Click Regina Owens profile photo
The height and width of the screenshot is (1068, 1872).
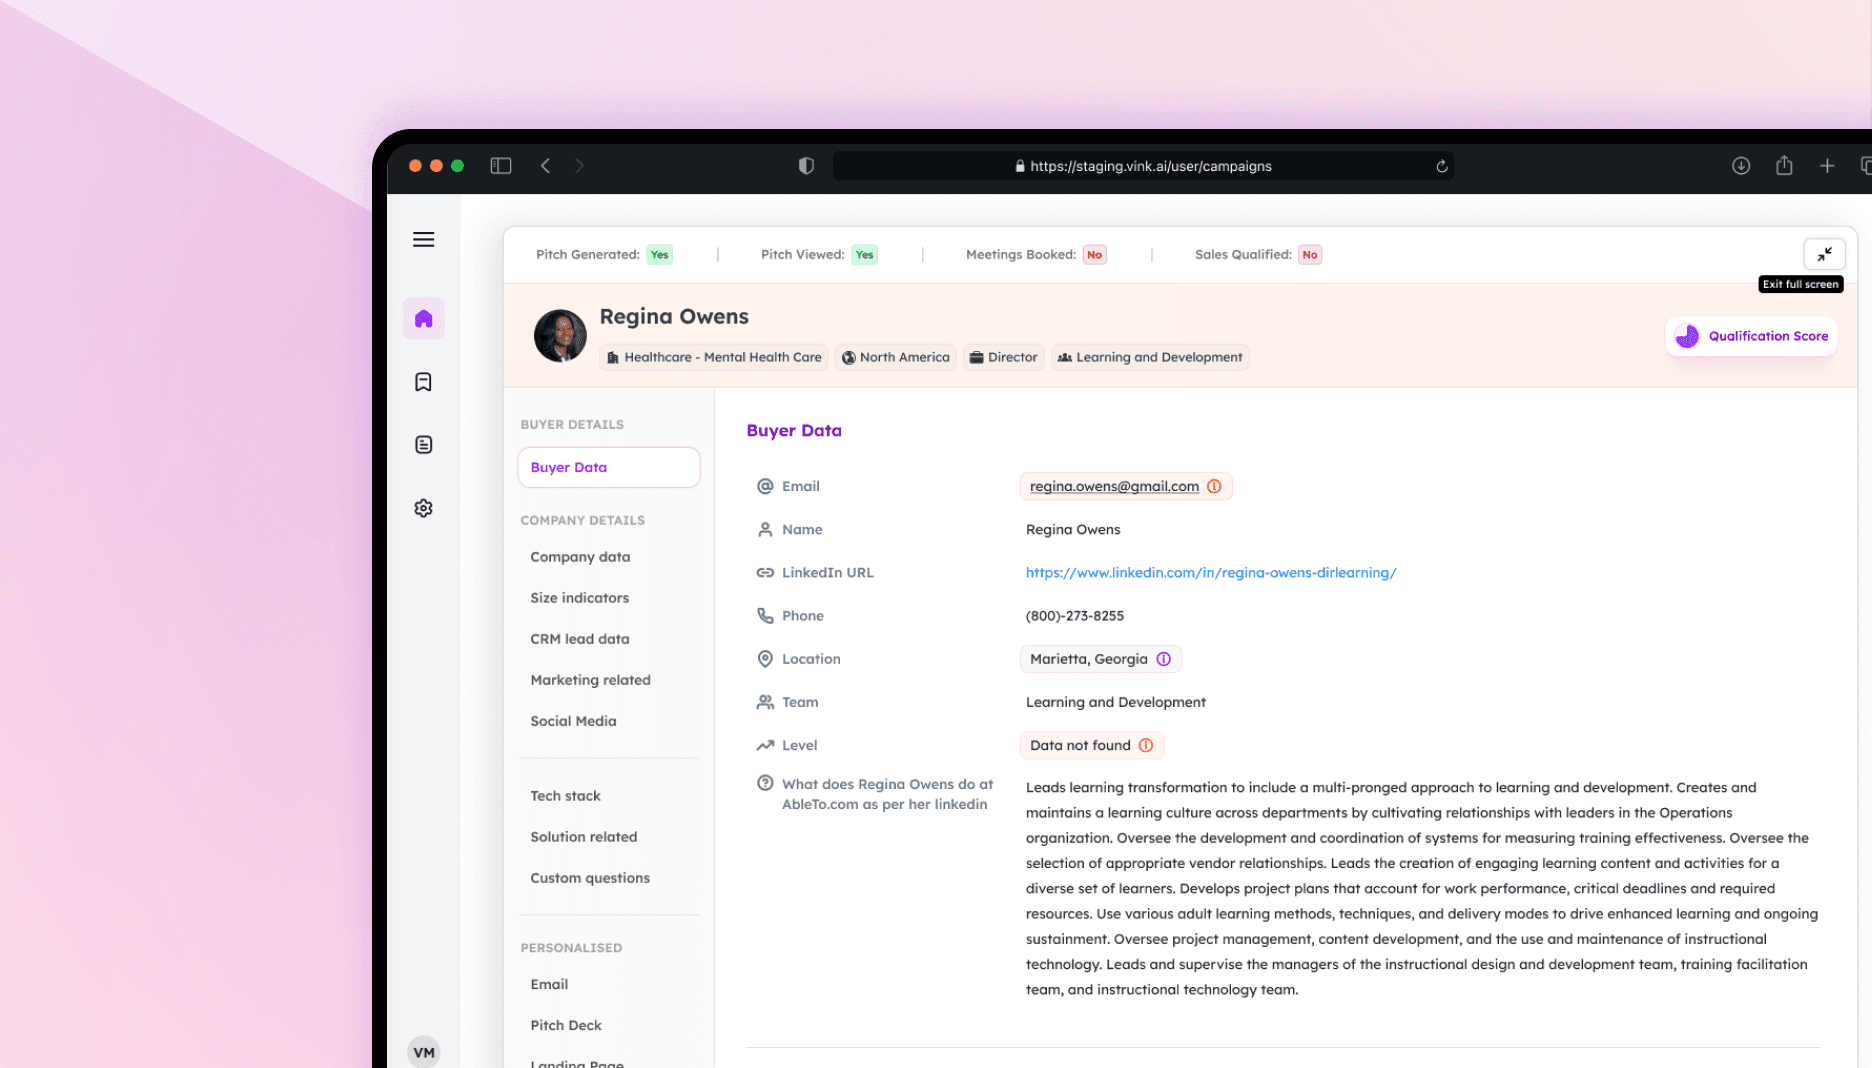tap(560, 335)
